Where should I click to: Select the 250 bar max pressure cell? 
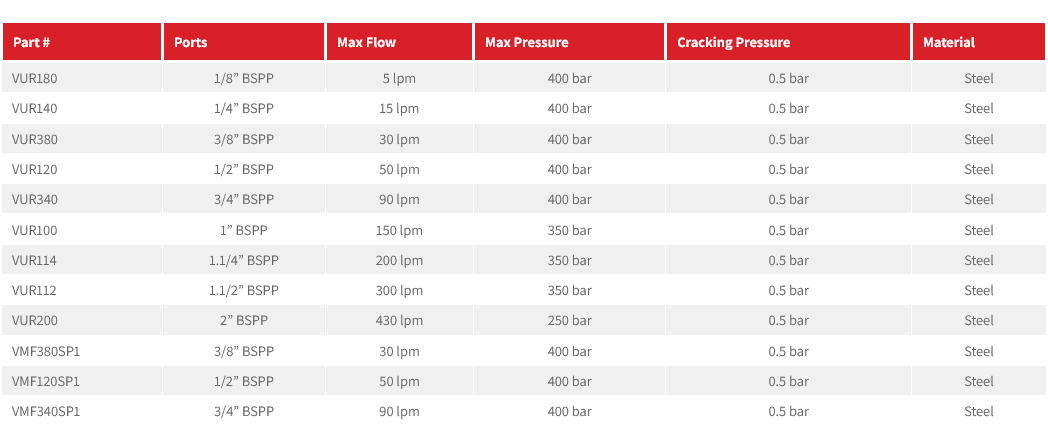[569, 320]
